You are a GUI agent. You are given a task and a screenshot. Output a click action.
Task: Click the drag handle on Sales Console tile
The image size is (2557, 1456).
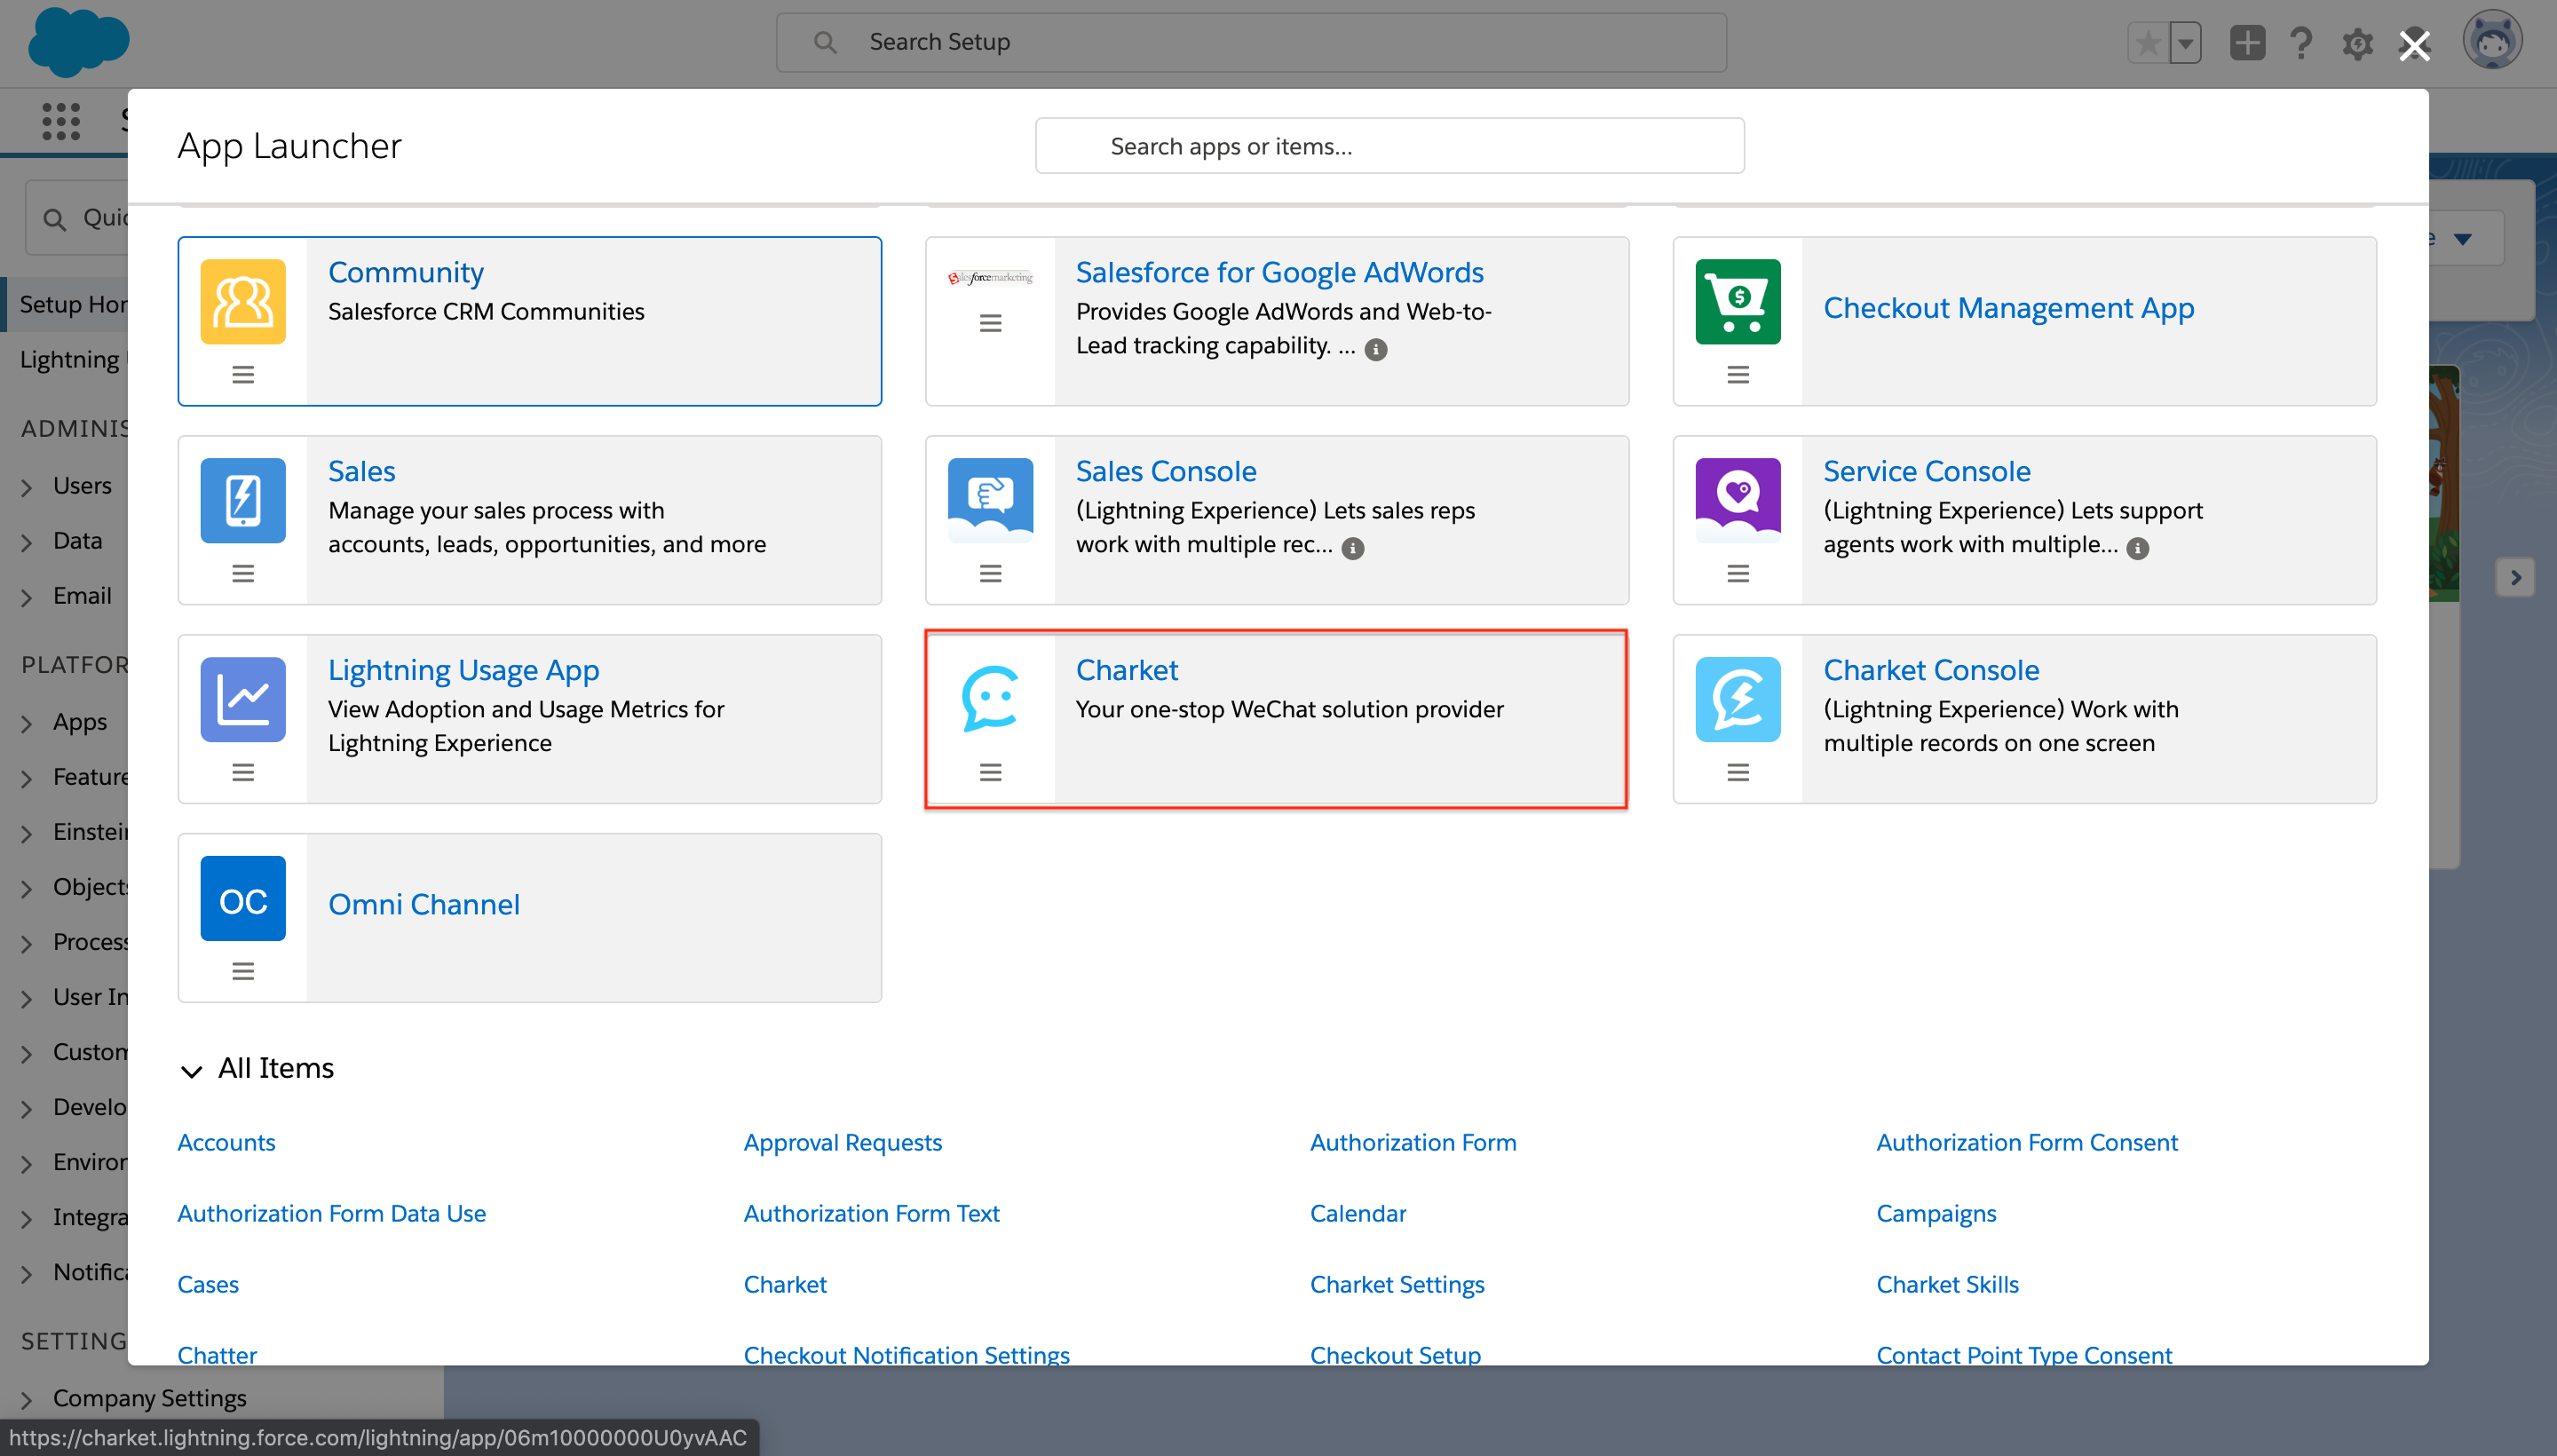990,573
